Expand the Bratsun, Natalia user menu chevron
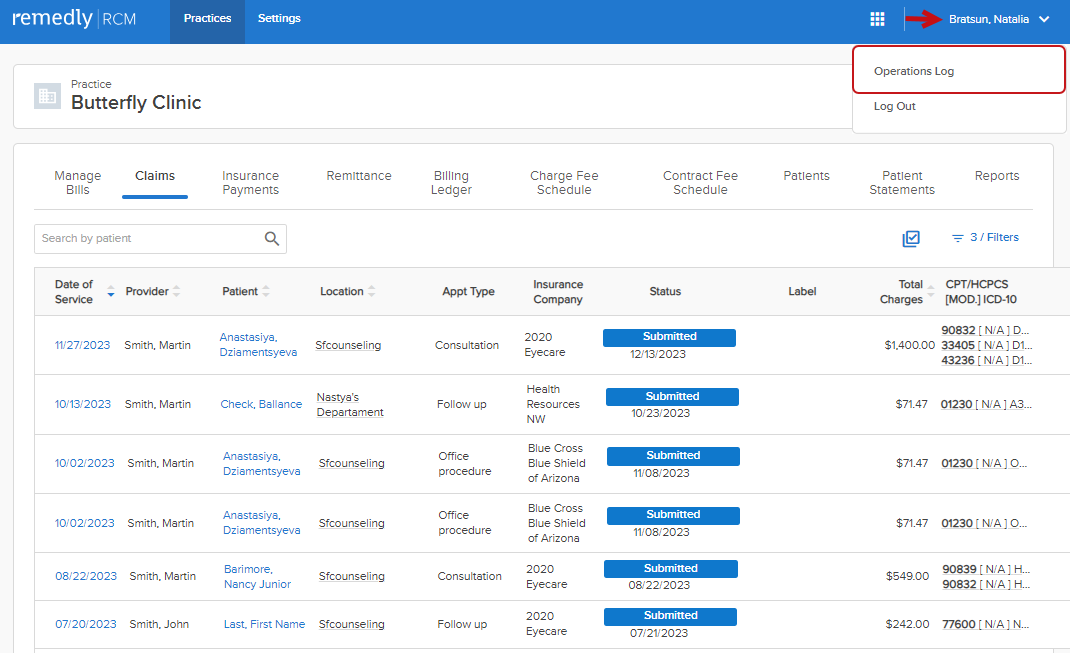The image size is (1070, 653). coord(1044,19)
